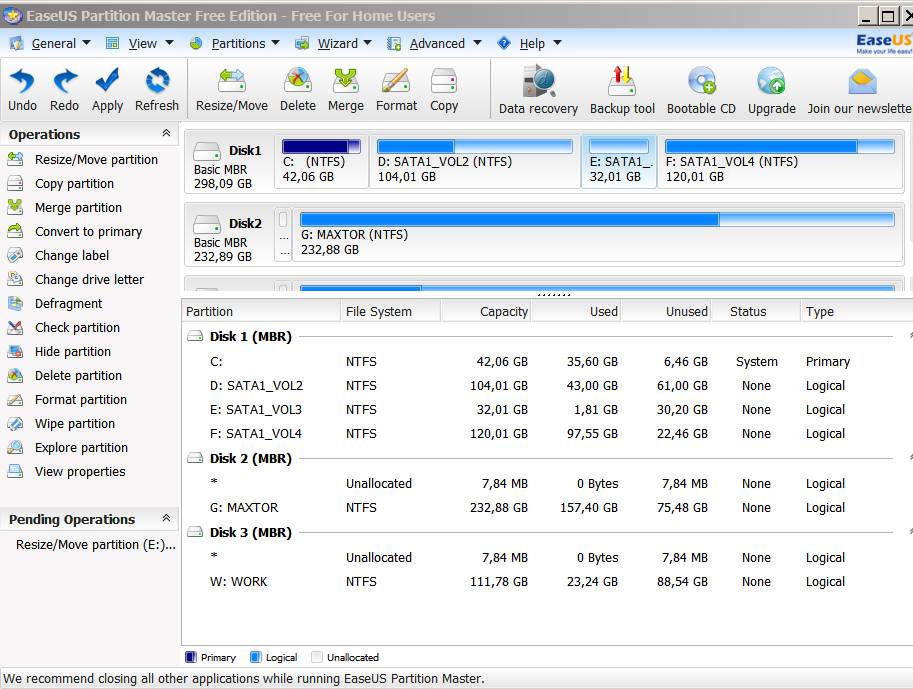
Task: Open the General menu
Action: tap(51, 43)
